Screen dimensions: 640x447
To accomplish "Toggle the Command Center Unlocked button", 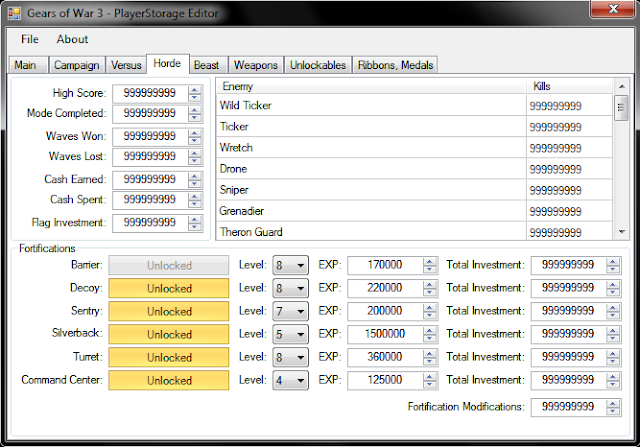I will (169, 380).
